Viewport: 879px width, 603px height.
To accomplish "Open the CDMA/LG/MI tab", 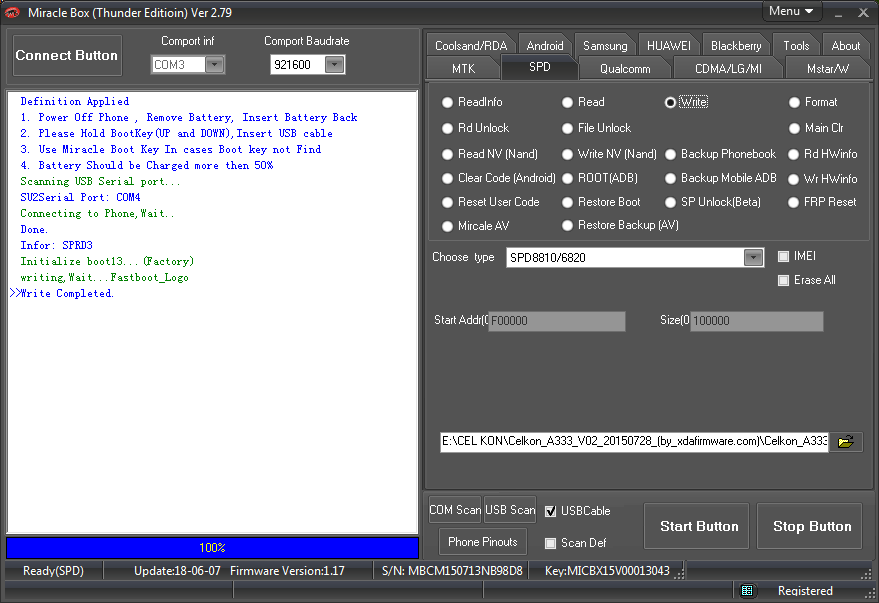I will (728, 68).
